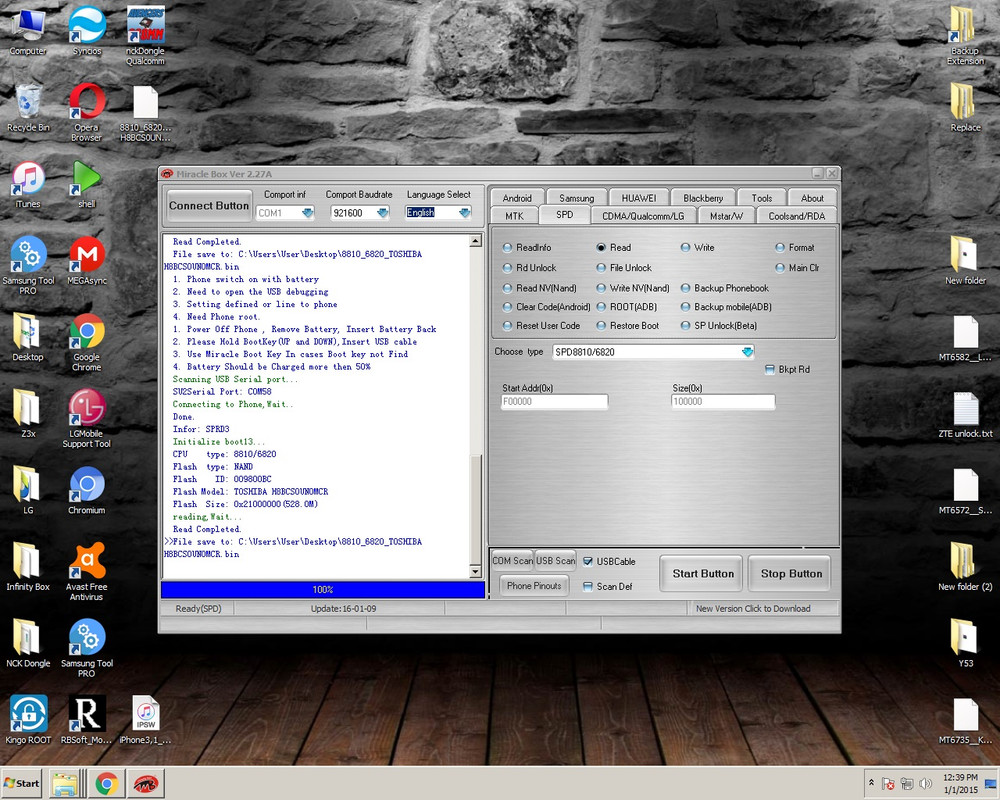Image resolution: width=1000 pixels, height=800 pixels.
Task: Open Avast Free Antivirus icon
Action: pos(87,572)
